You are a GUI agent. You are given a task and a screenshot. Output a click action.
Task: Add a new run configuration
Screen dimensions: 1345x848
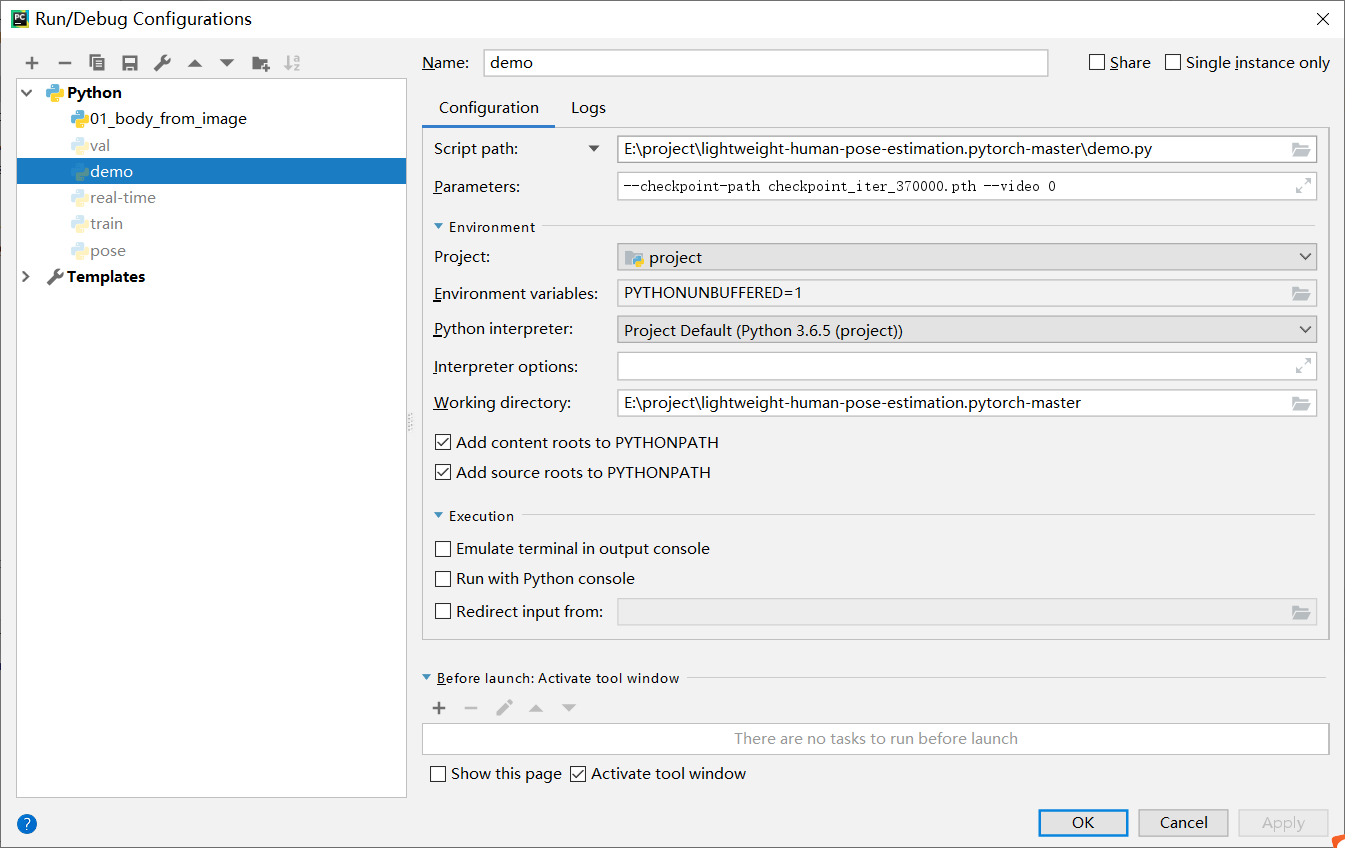pos(31,62)
